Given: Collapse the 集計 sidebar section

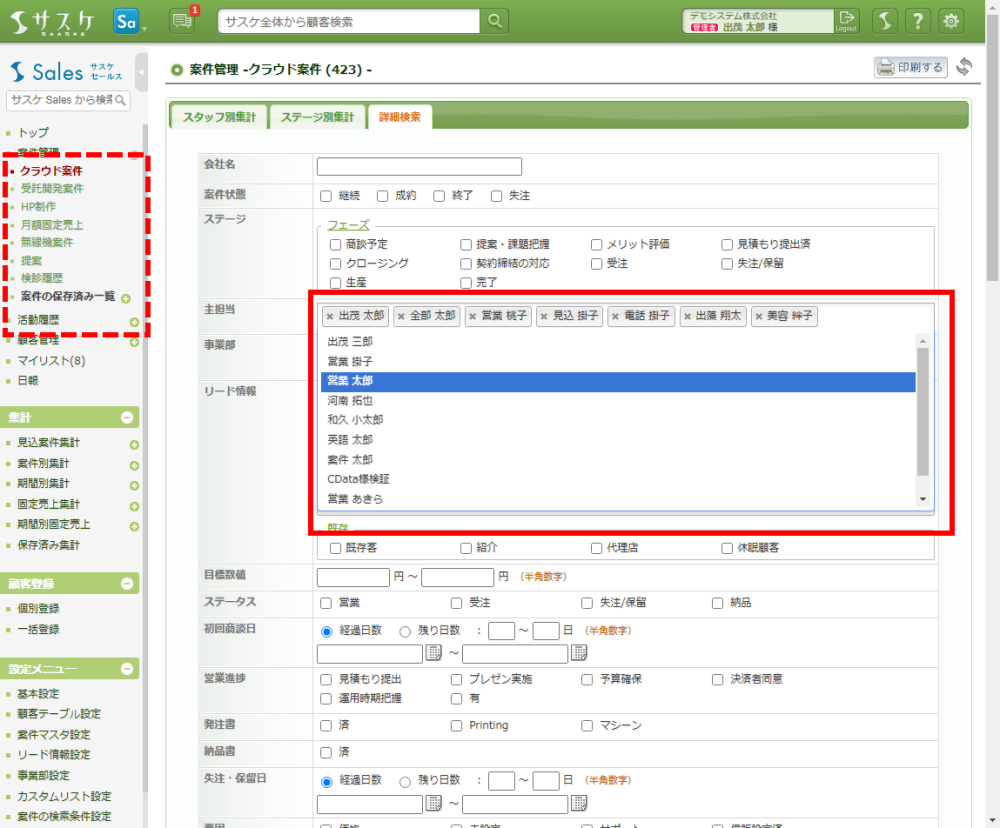Looking at the screenshot, I should [127, 418].
